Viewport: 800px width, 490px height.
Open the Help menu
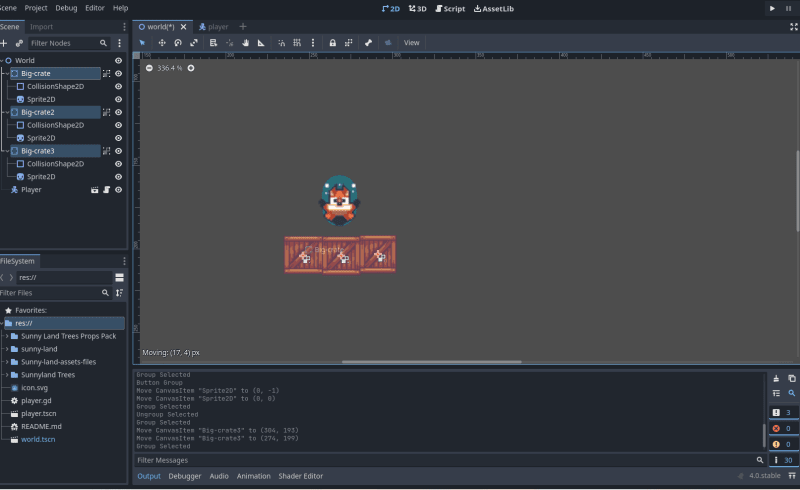(x=120, y=8)
